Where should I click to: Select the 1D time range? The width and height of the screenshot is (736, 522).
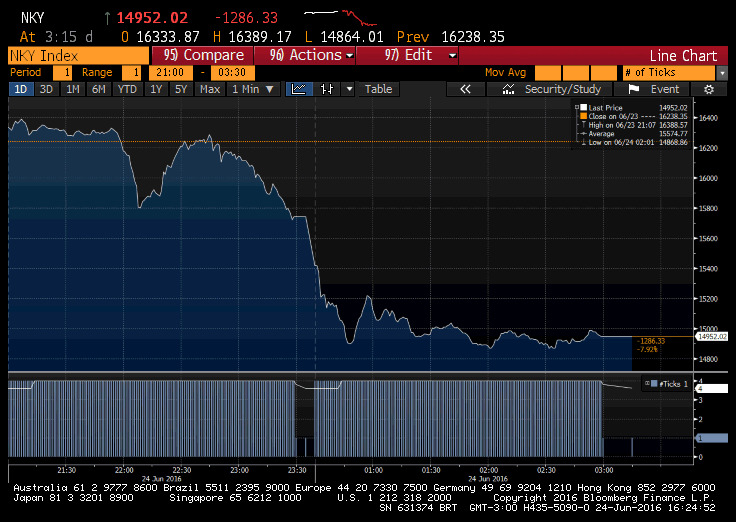(x=20, y=89)
